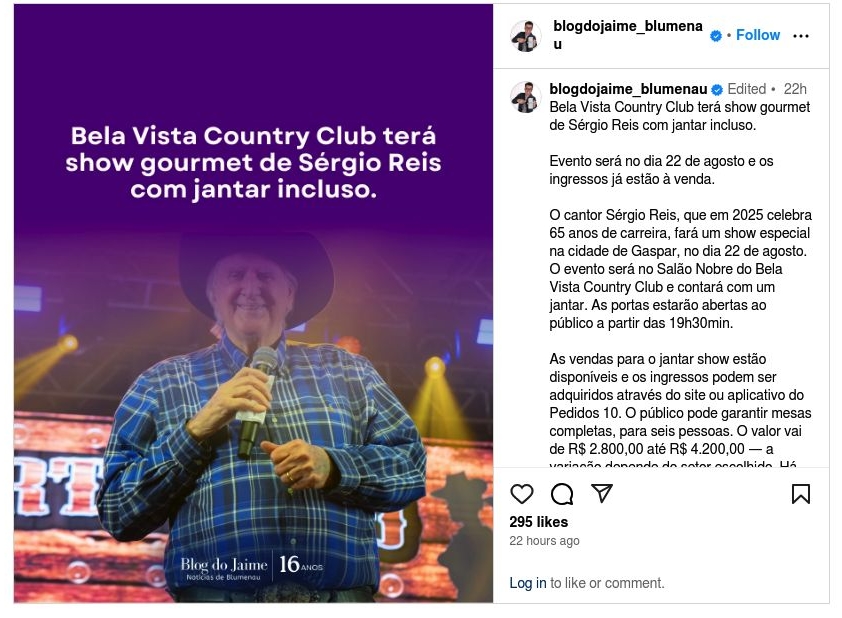Click the header profile avatar
This screenshot has width=842, height=618.
click(x=525, y=36)
